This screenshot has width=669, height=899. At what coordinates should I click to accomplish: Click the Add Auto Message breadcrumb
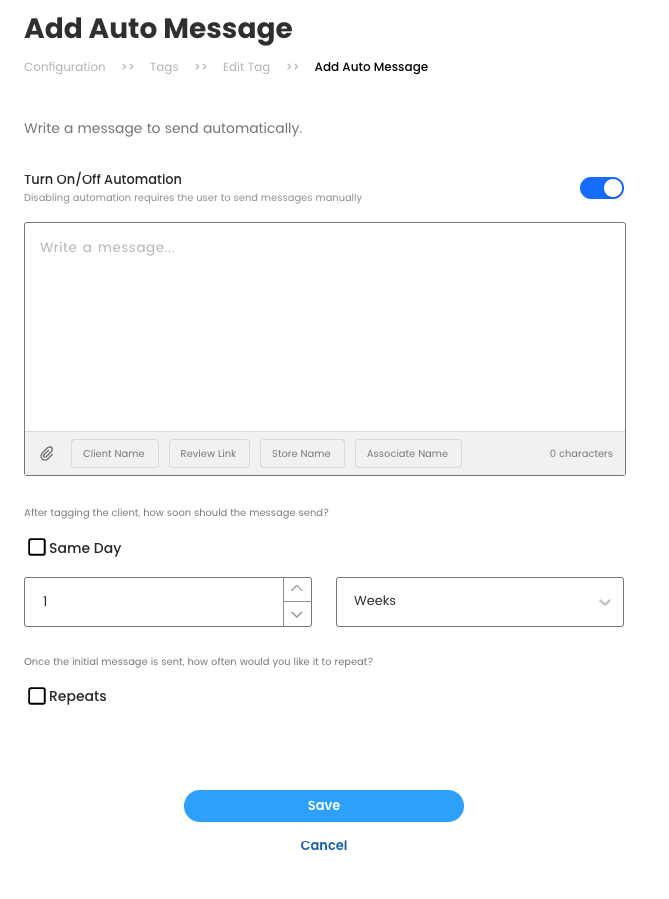tap(371, 67)
